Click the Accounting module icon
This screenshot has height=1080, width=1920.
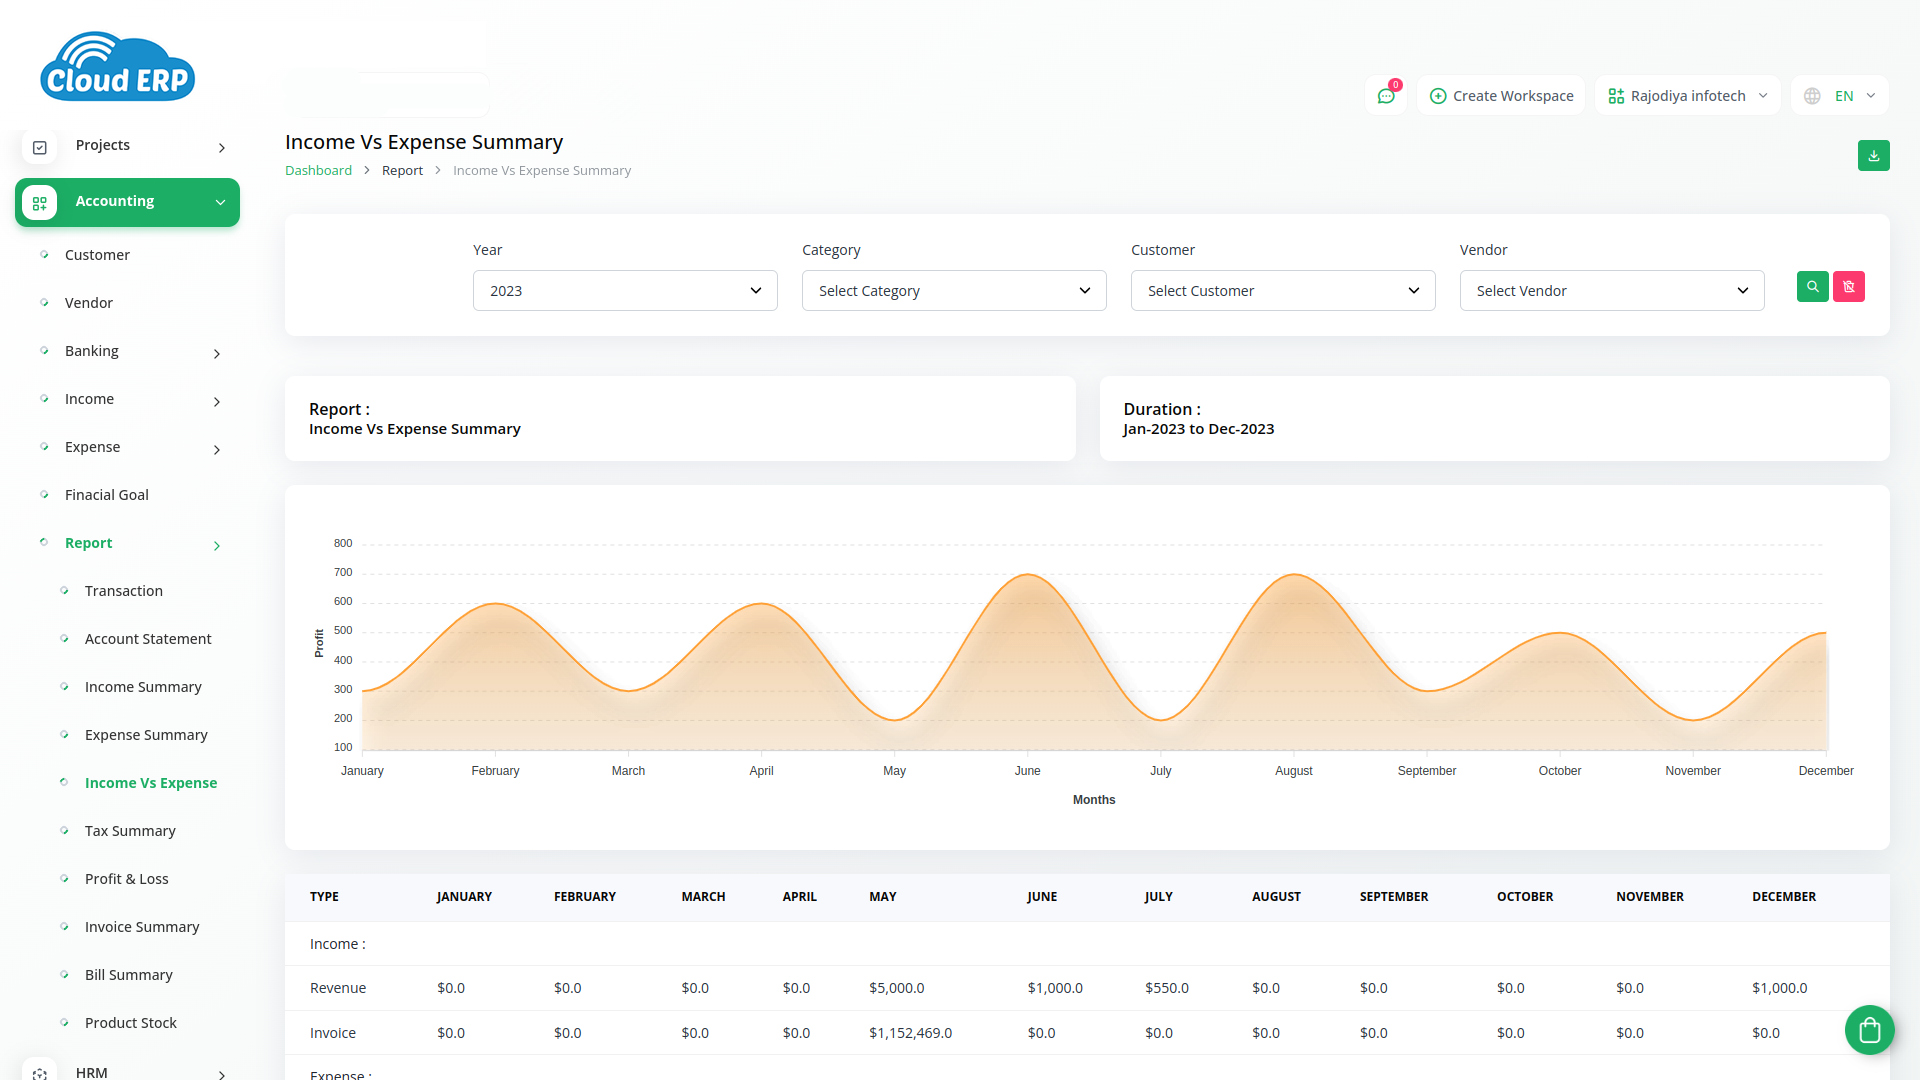click(40, 203)
